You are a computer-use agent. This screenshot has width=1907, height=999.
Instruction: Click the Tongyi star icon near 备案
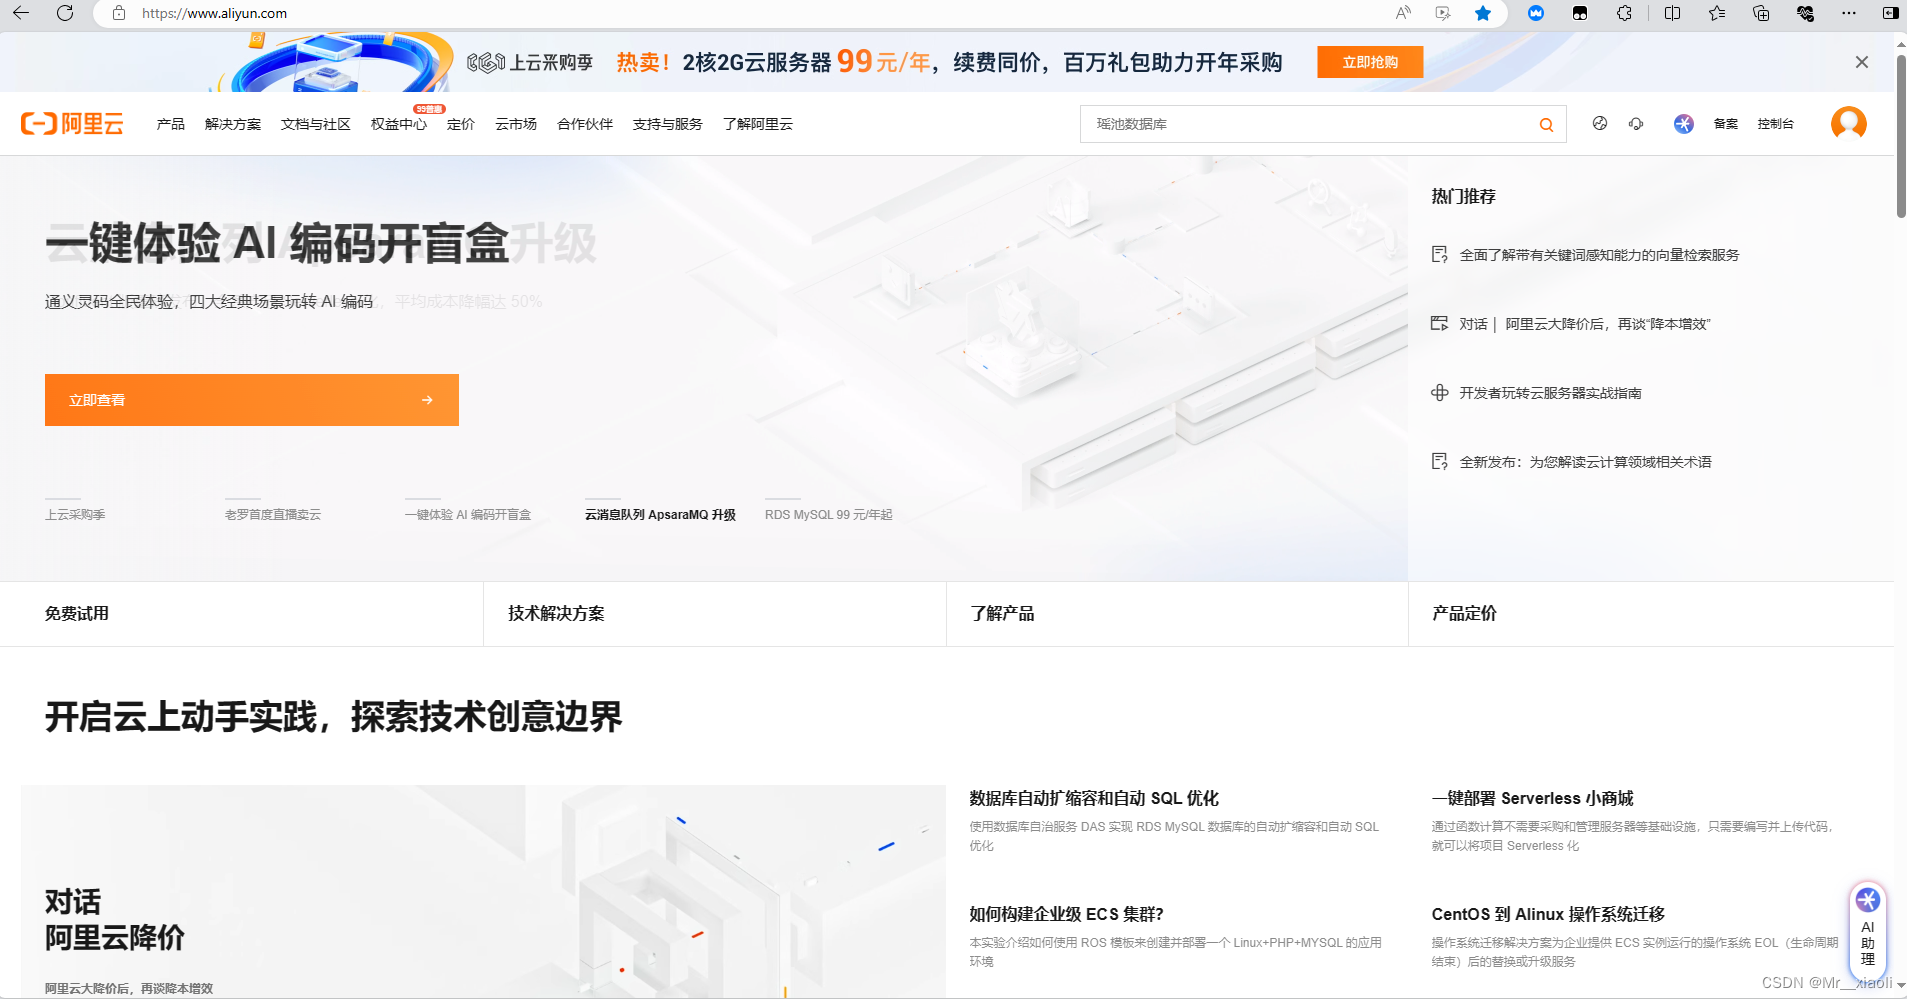pyautogui.click(x=1684, y=123)
